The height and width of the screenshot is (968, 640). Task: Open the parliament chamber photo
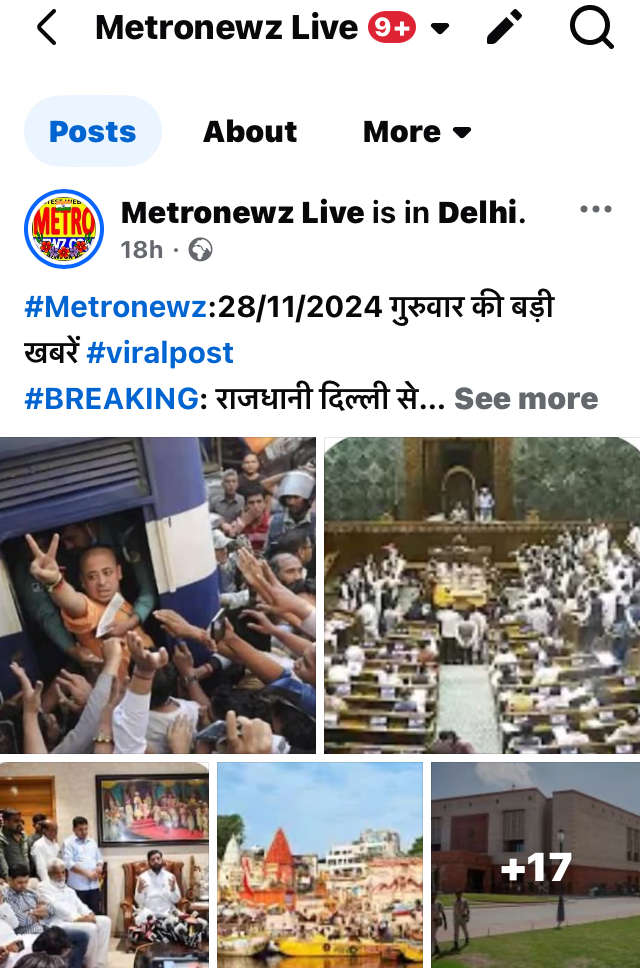482,595
